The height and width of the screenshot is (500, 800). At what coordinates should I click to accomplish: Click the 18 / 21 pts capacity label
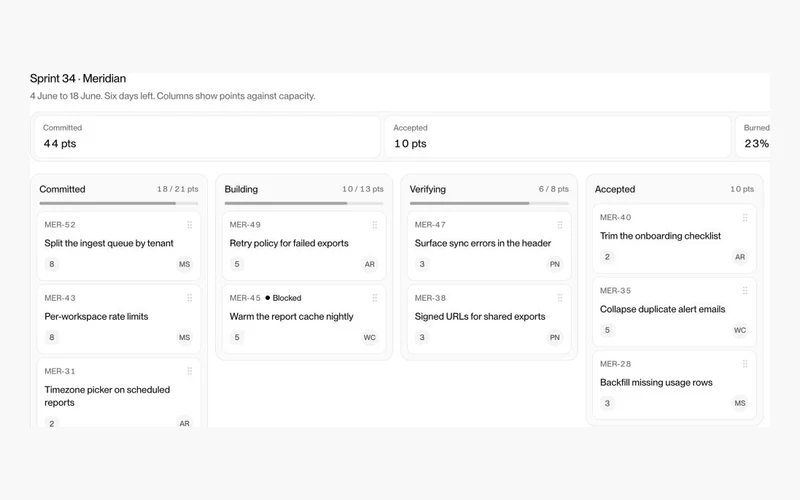(x=178, y=189)
